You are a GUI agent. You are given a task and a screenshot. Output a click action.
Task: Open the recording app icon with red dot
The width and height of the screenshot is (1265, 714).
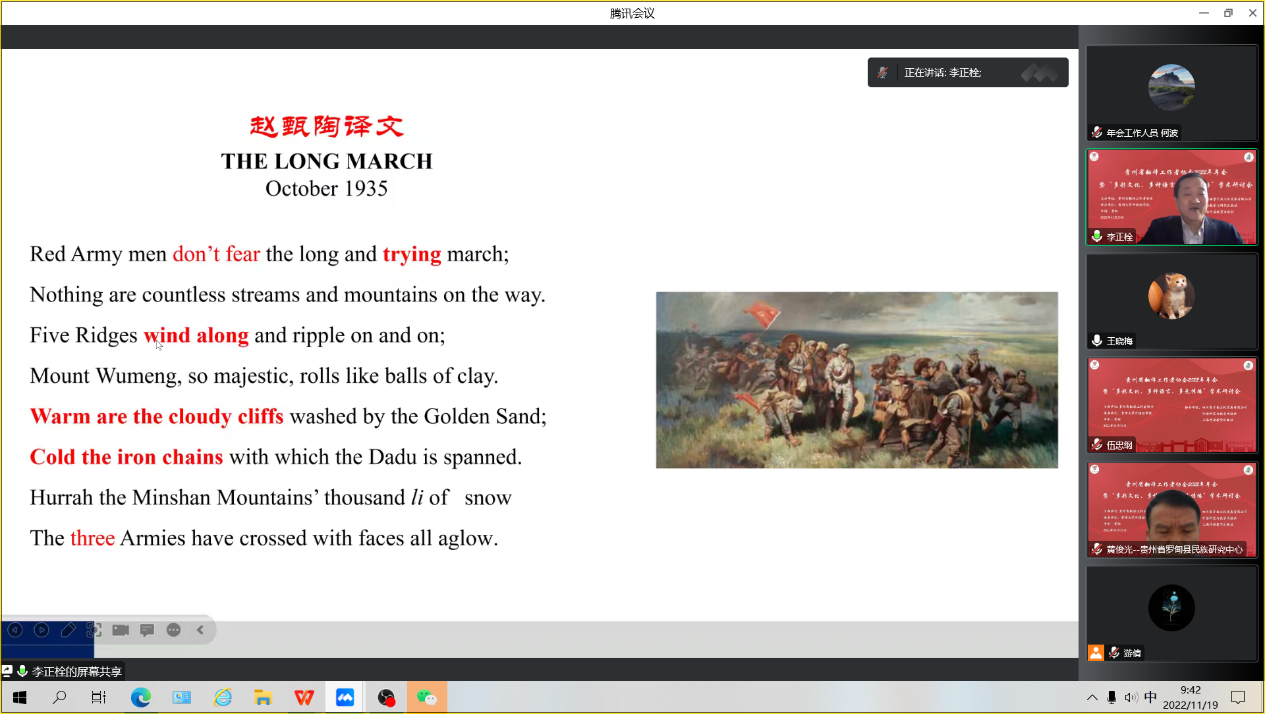coord(386,698)
